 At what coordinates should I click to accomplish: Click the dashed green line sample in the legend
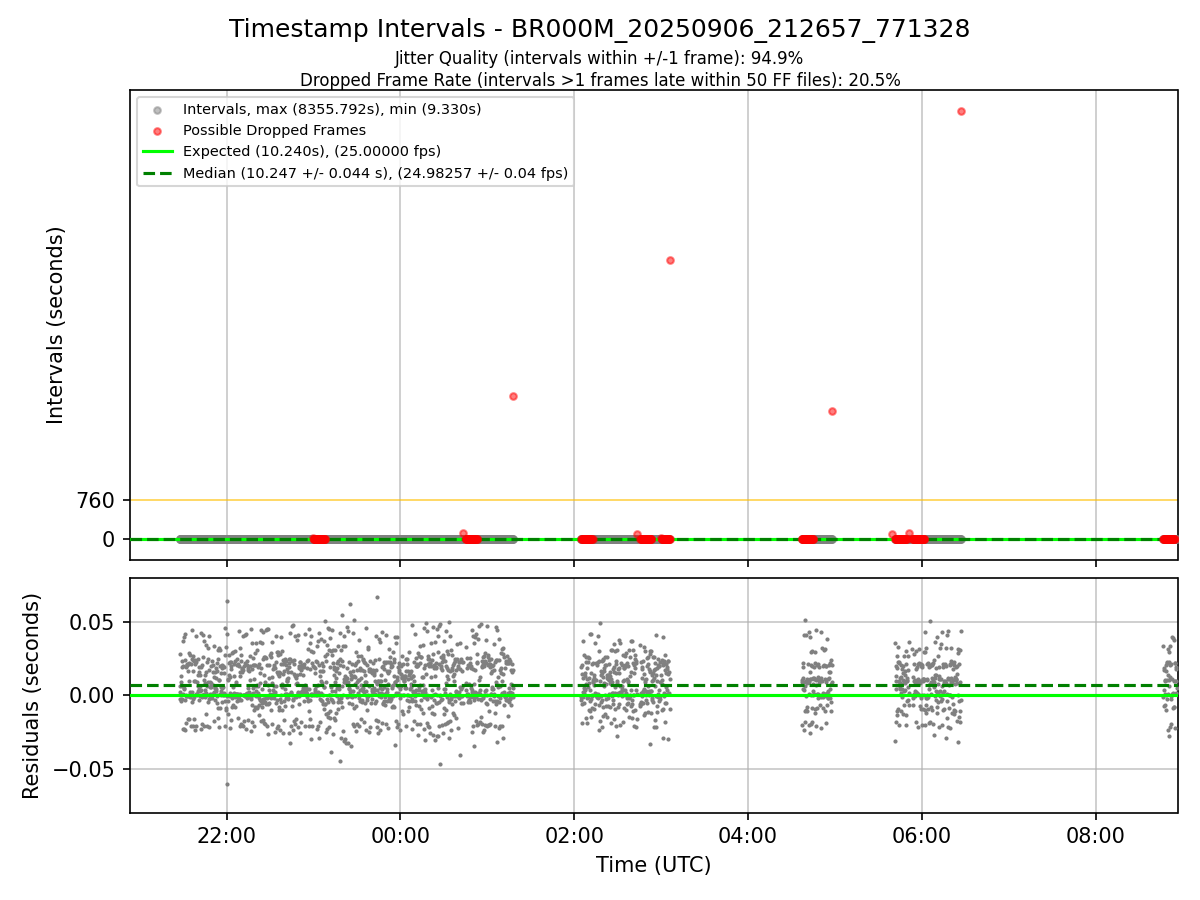pos(157,173)
